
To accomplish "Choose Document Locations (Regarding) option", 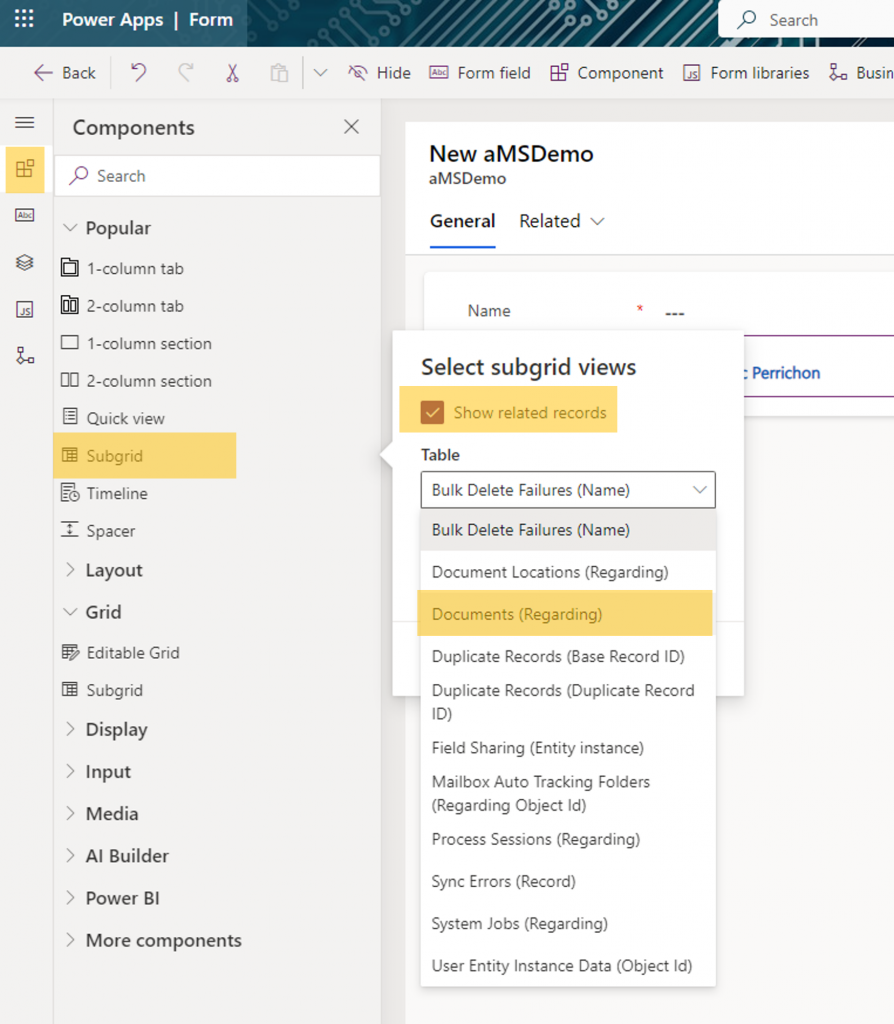I will click(x=568, y=572).
